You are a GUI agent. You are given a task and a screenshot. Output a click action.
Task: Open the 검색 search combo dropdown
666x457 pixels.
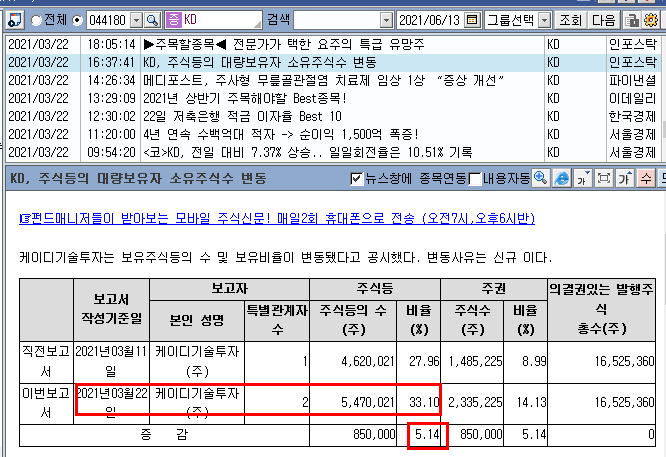coord(386,20)
